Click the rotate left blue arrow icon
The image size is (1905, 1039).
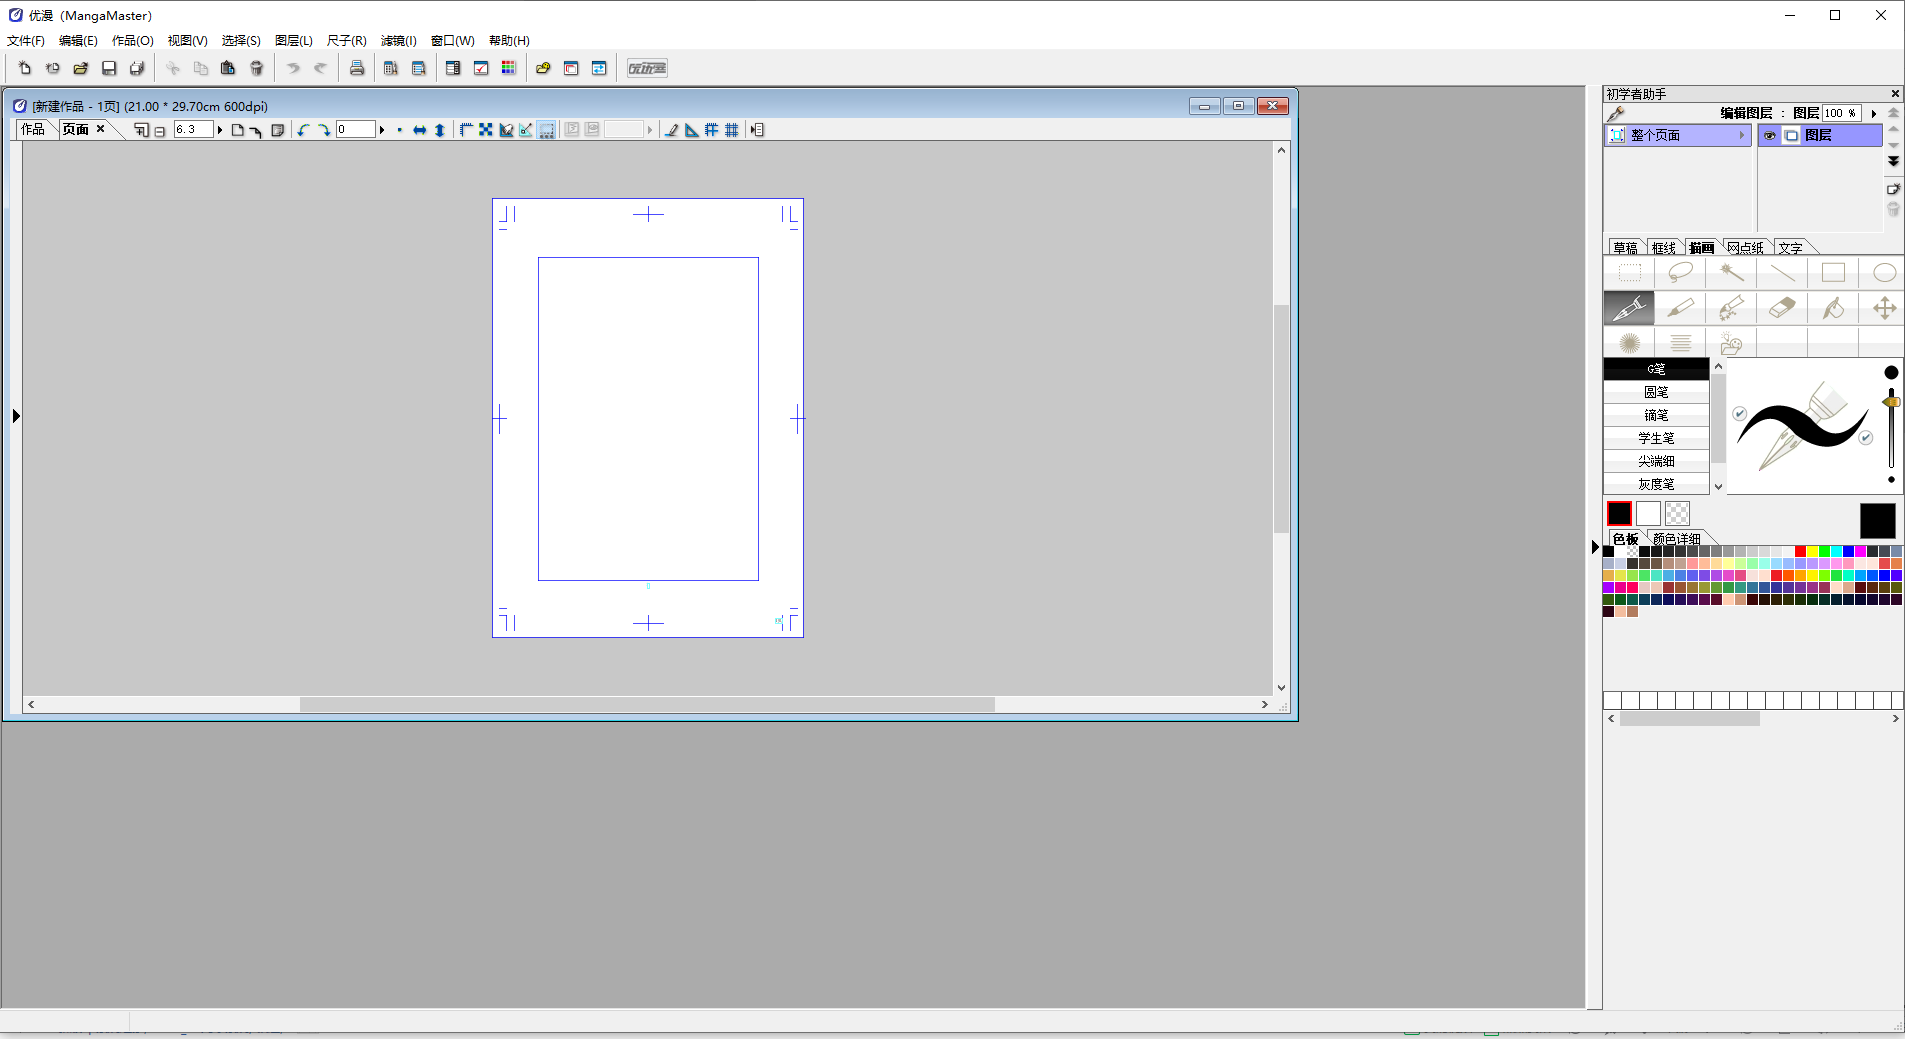(x=303, y=130)
